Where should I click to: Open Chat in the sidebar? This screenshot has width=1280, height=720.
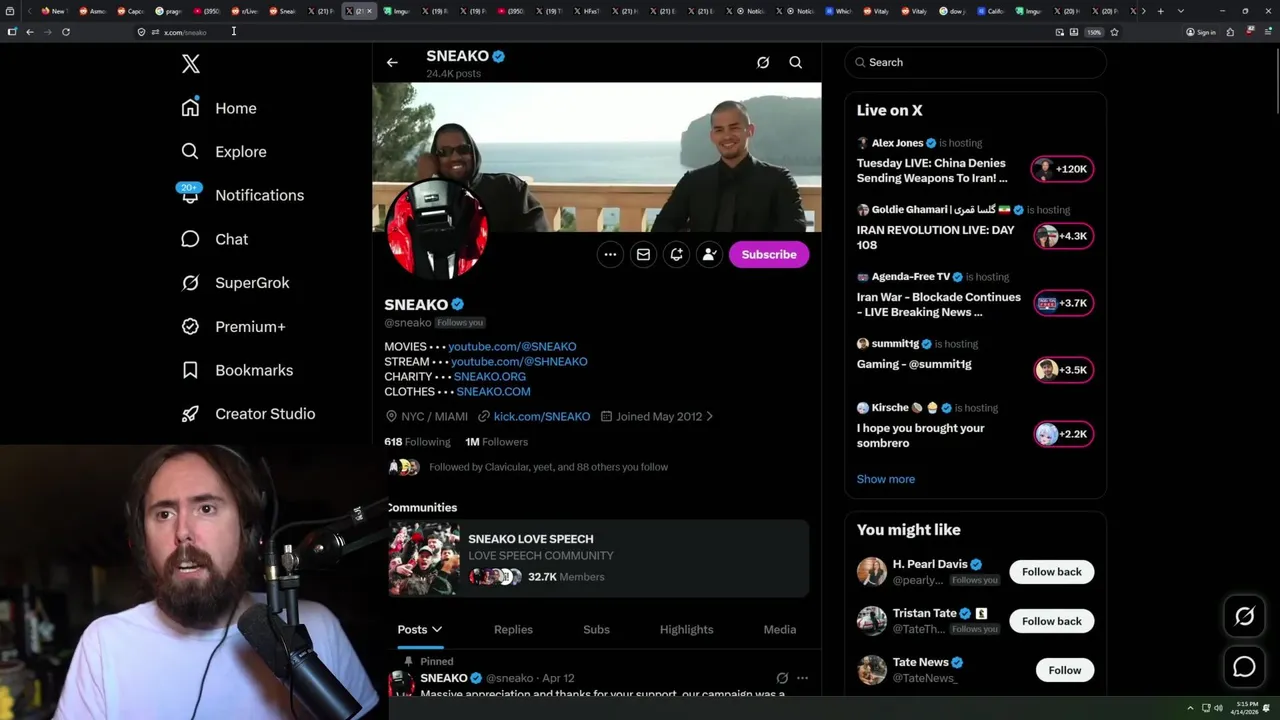[x=214, y=239]
